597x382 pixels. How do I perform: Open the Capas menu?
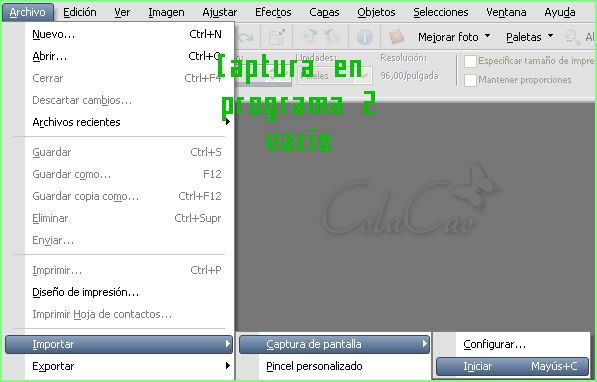(324, 12)
